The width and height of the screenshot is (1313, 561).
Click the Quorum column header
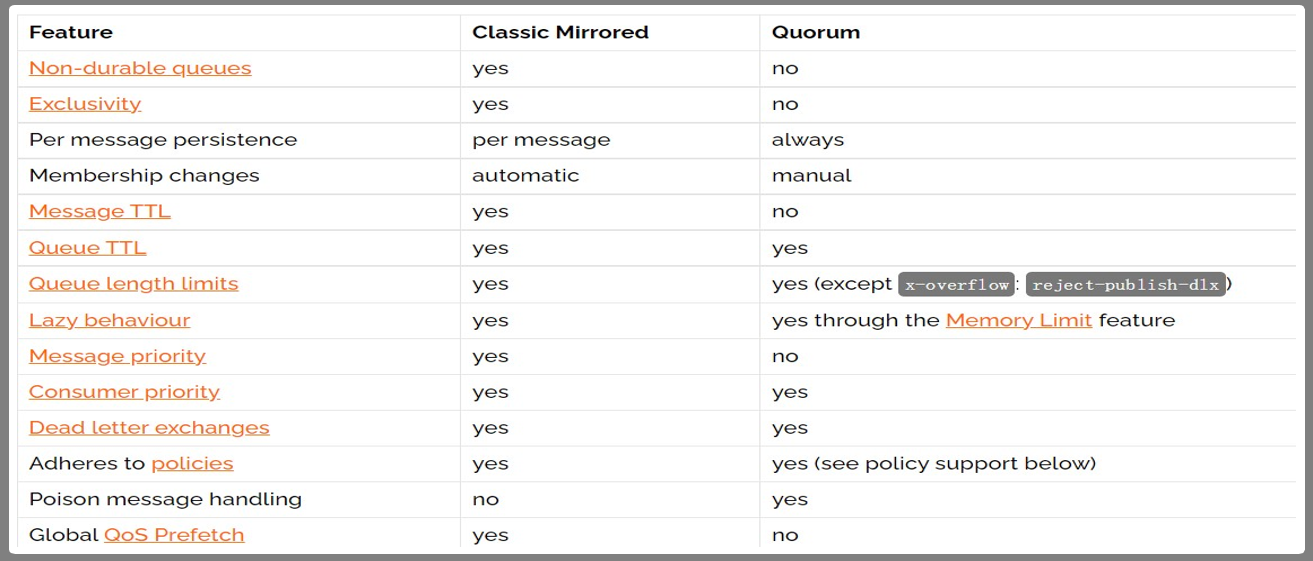[x=816, y=32]
